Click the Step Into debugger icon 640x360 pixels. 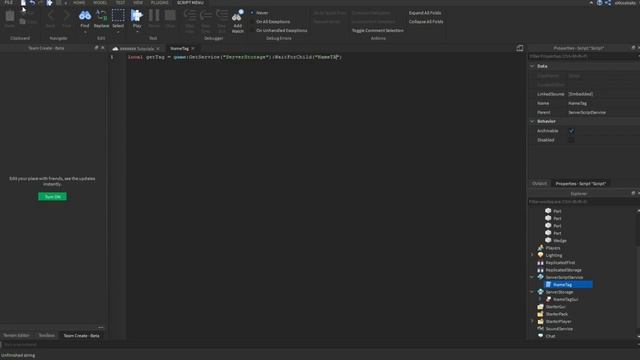[189, 20]
